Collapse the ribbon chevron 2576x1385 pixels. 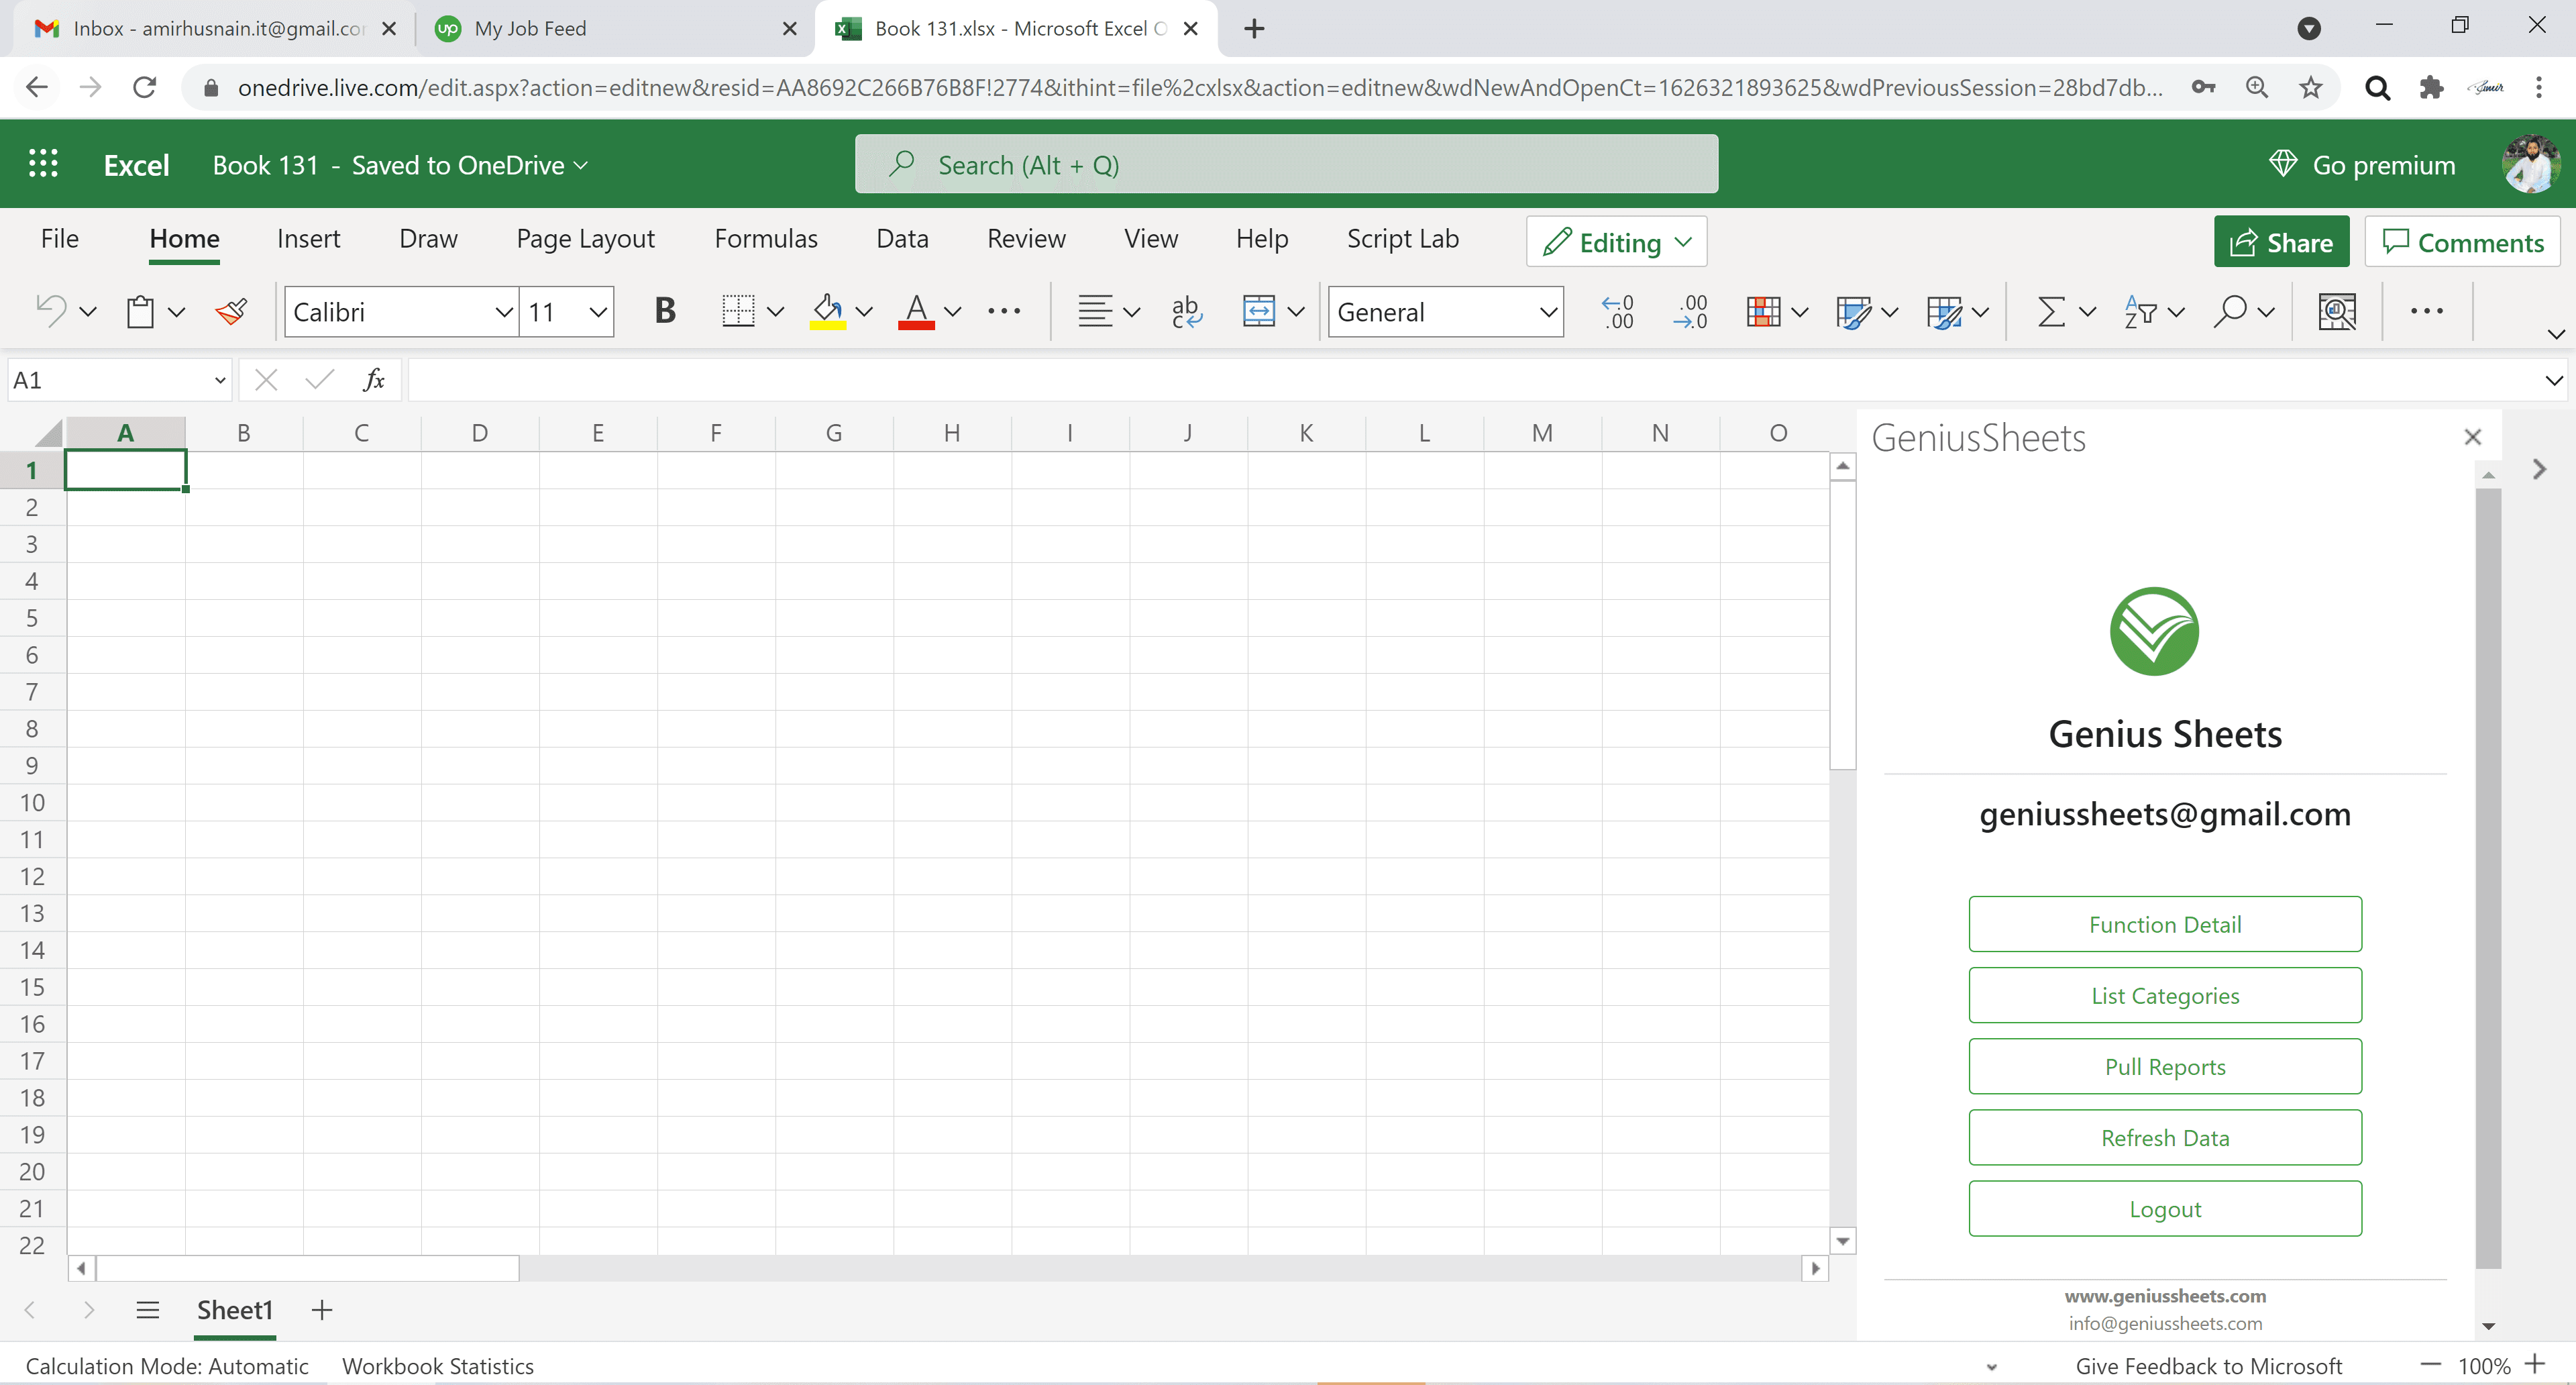click(x=2556, y=334)
